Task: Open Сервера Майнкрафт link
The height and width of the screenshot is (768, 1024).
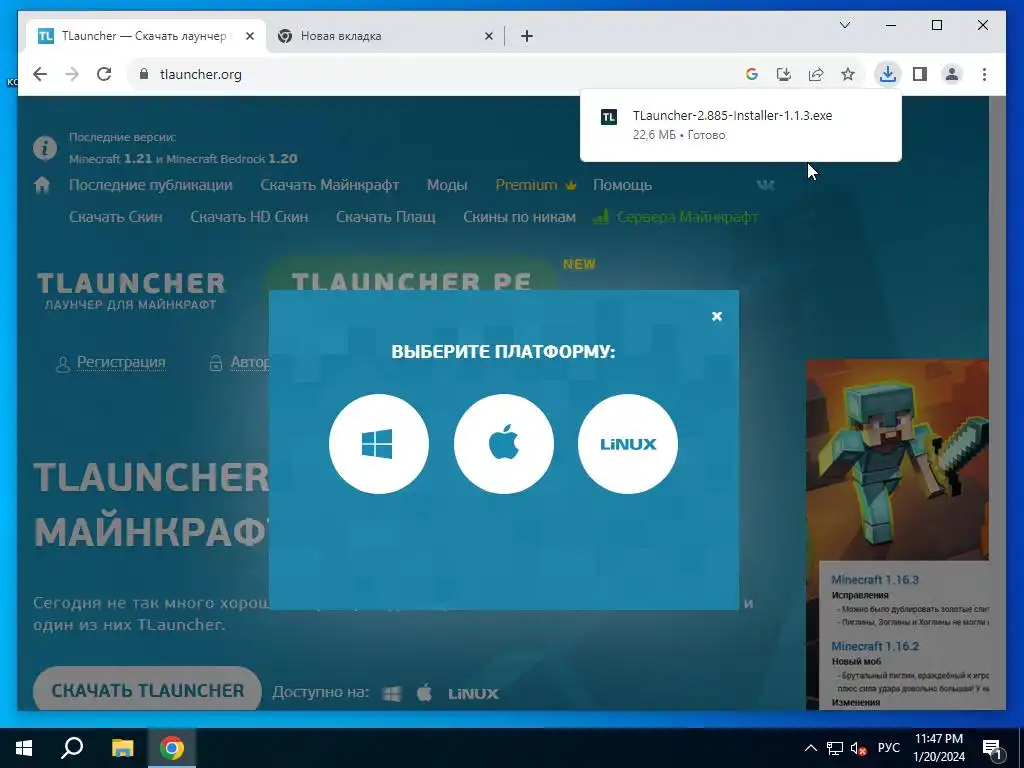Action: [x=675, y=217]
